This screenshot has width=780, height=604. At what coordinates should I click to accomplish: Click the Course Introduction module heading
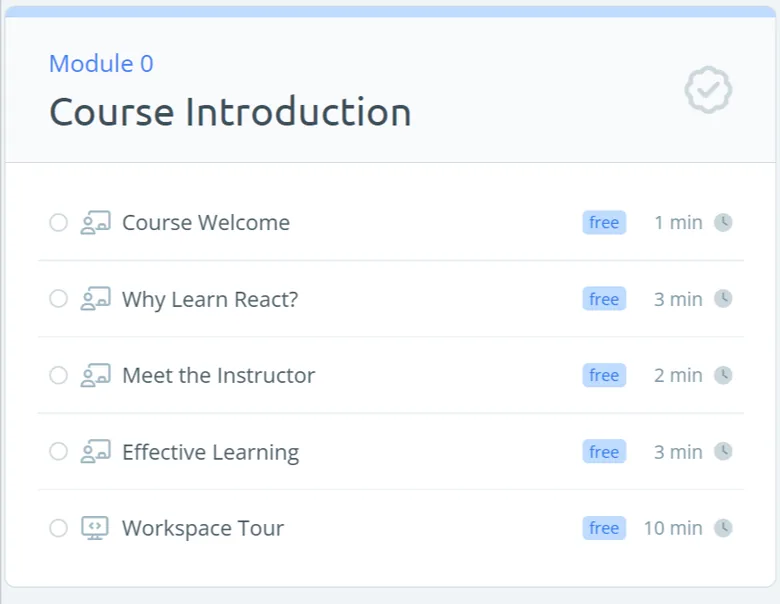tap(230, 112)
